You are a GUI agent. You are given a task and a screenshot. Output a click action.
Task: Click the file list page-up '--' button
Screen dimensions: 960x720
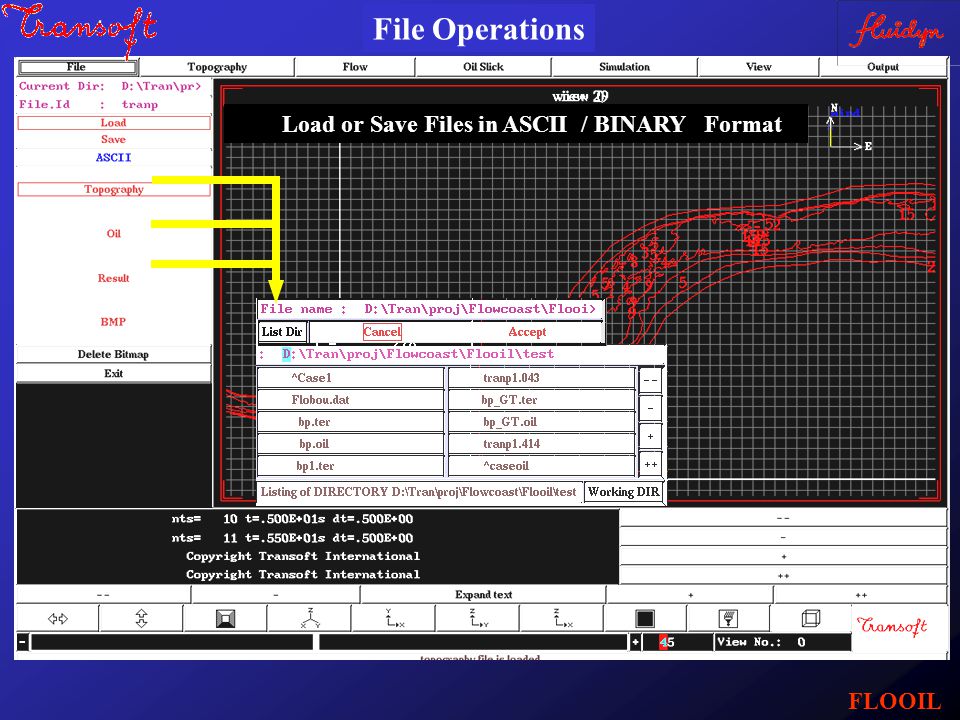(650, 380)
